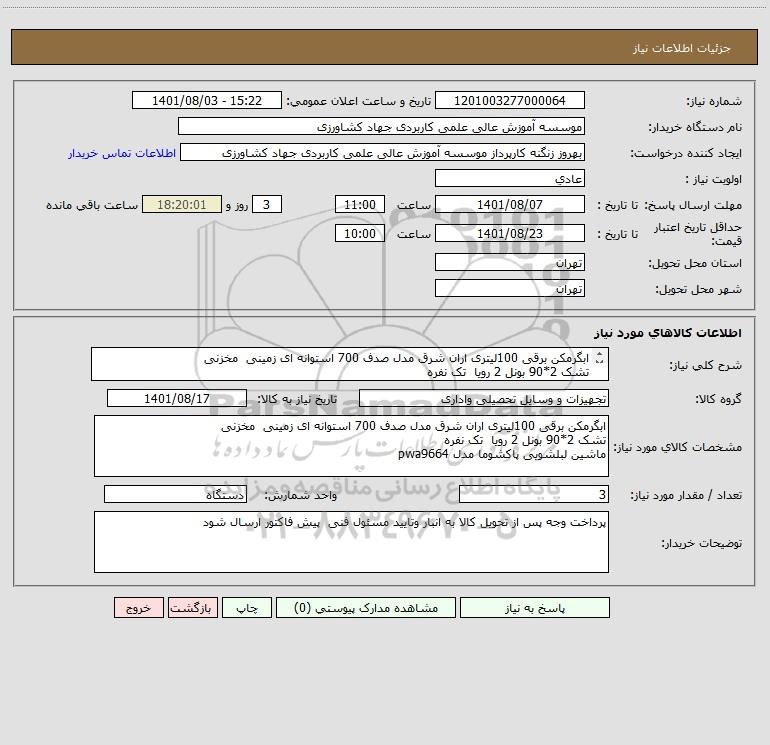770x745 pixels.
Task: Click the واحد شمارش field دستگاه
Action: pyautogui.click(x=175, y=495)
